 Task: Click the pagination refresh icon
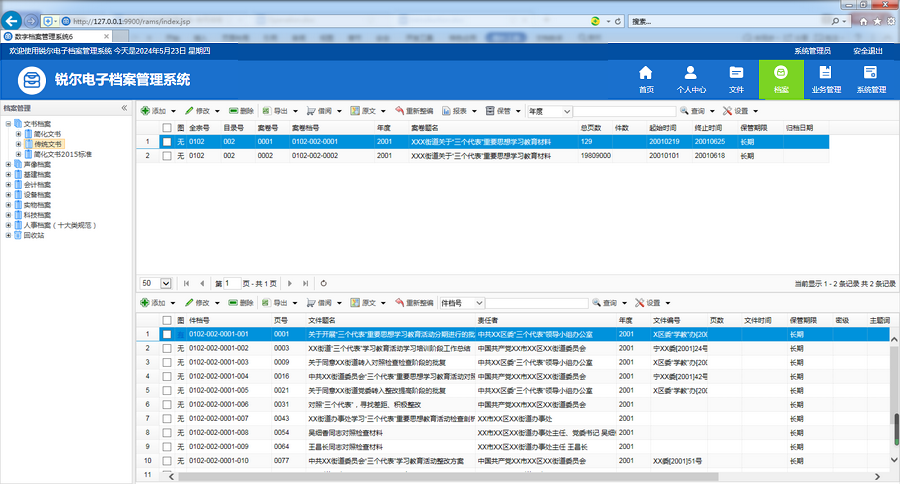click(x=324, y=283)
